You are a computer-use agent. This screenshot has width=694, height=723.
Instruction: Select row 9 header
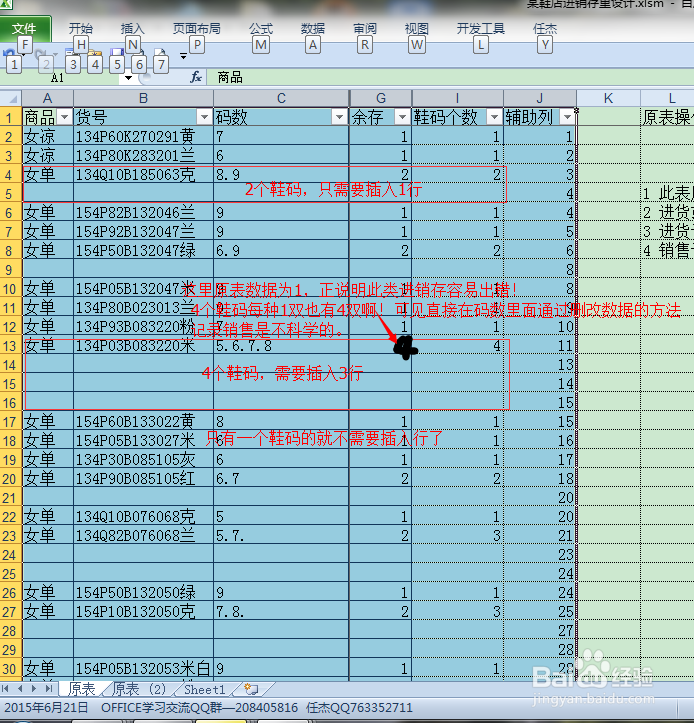coord(11,269)
